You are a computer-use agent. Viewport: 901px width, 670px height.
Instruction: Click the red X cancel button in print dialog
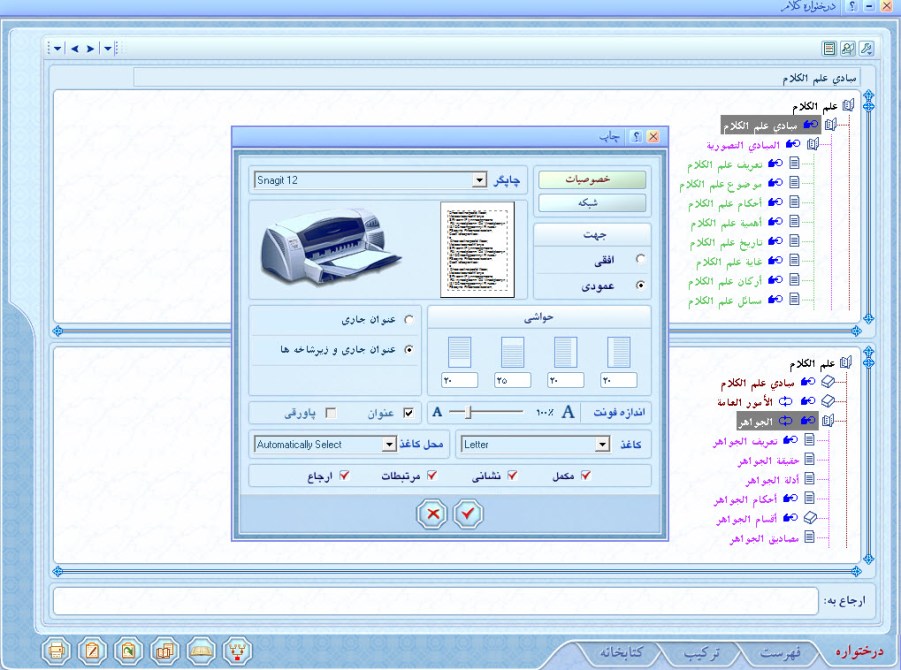(x=433, y=513)
